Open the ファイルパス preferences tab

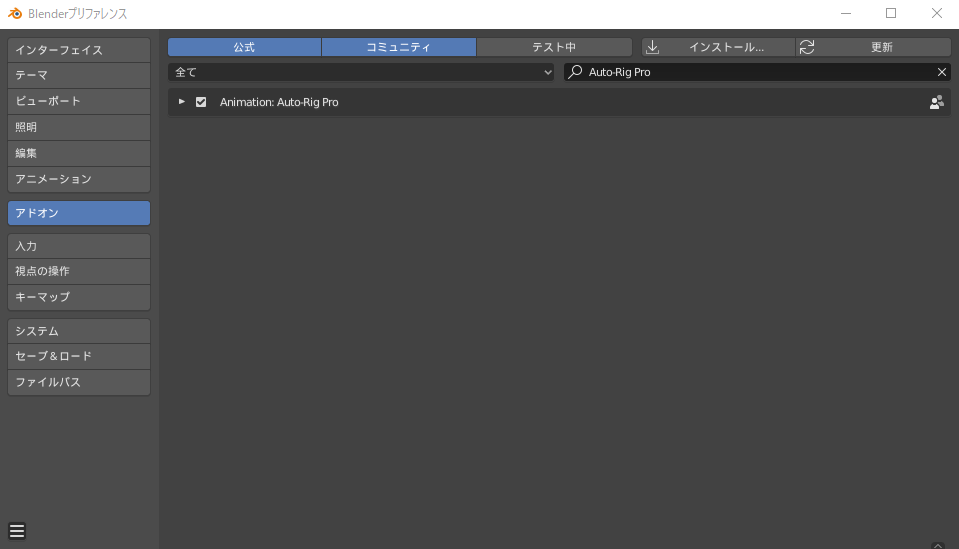[79, 382]
